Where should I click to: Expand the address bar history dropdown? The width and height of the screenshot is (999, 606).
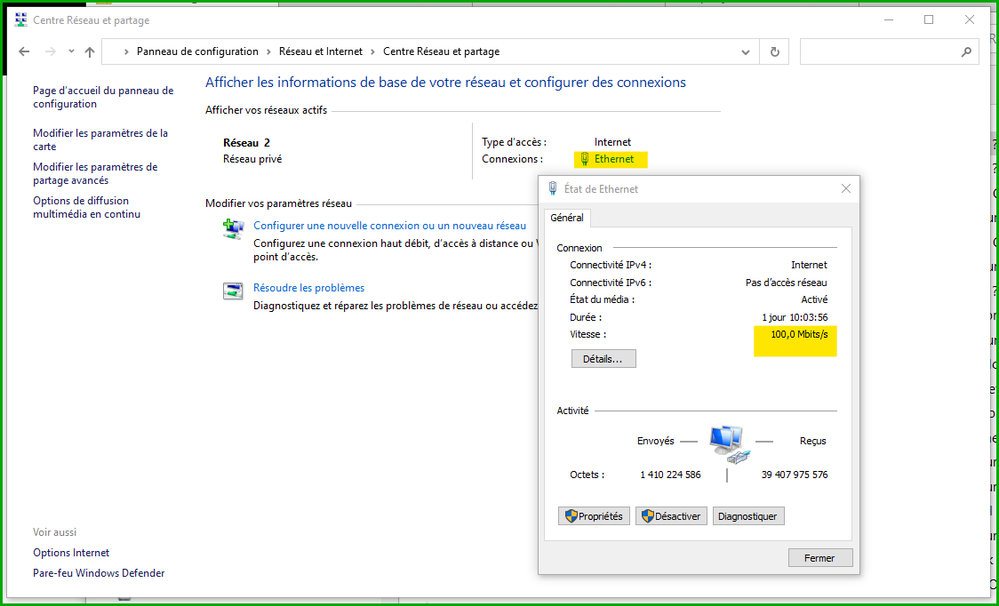pos(746,52)
